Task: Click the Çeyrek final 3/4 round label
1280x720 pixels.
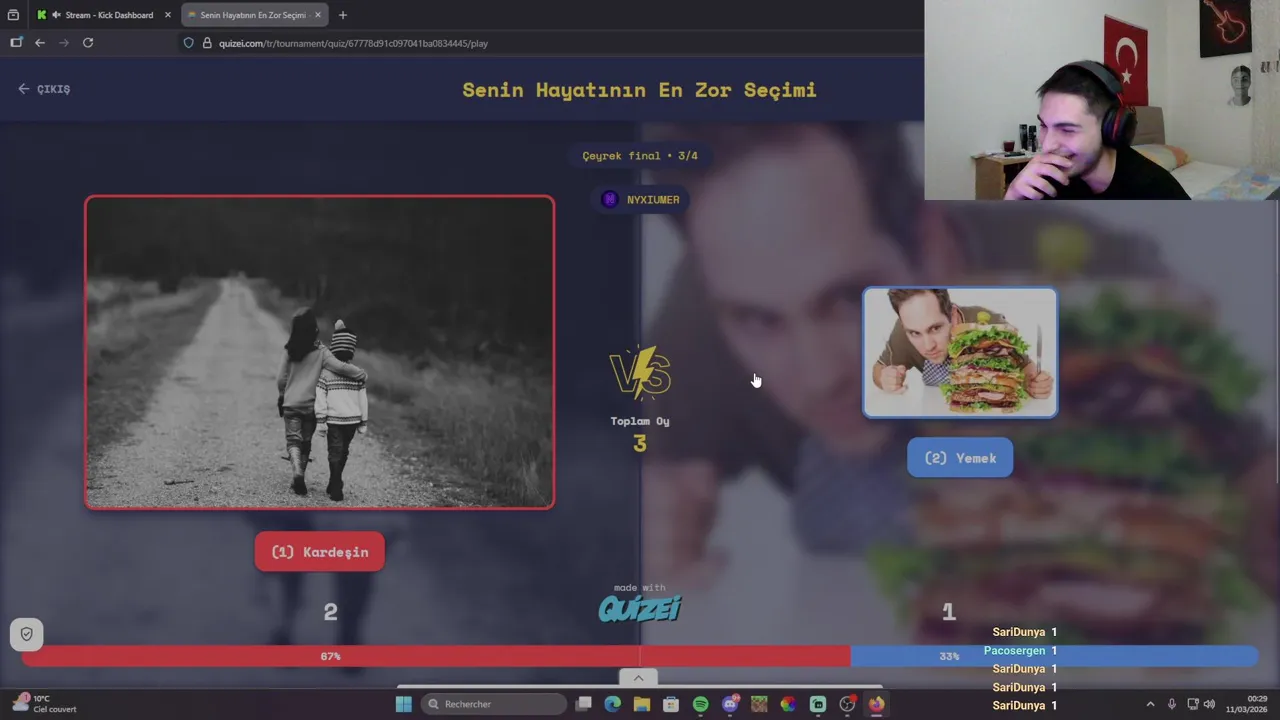Action: (640, 156)
